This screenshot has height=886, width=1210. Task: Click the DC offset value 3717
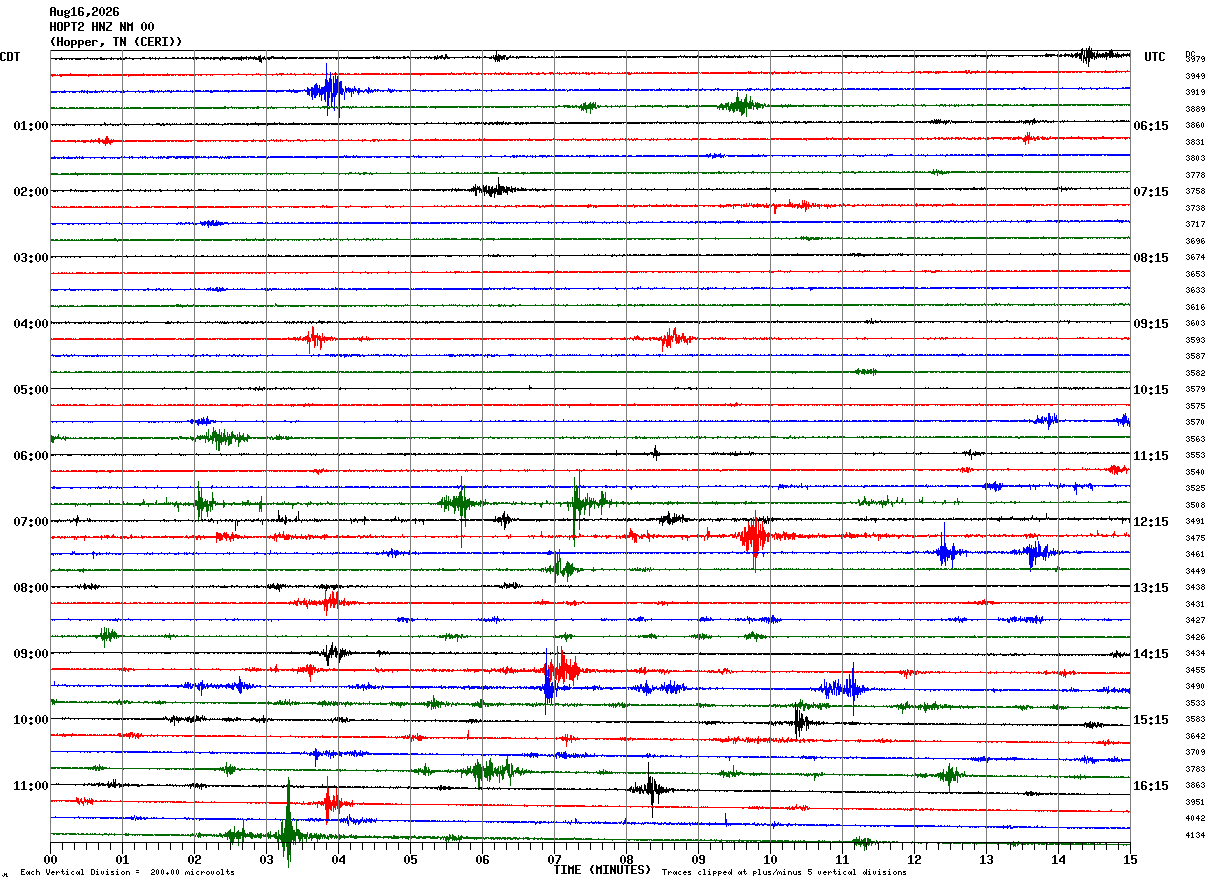pos(1195,224)
